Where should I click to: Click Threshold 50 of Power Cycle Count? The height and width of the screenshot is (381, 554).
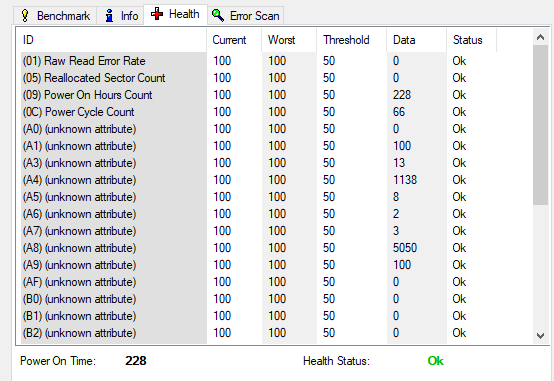pyautogui.click(x=329, y=112)
